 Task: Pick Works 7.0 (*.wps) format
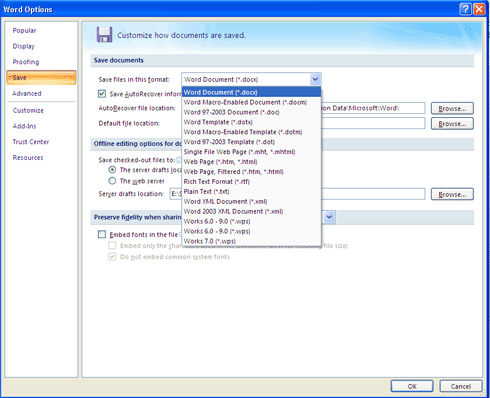[252, 241]
